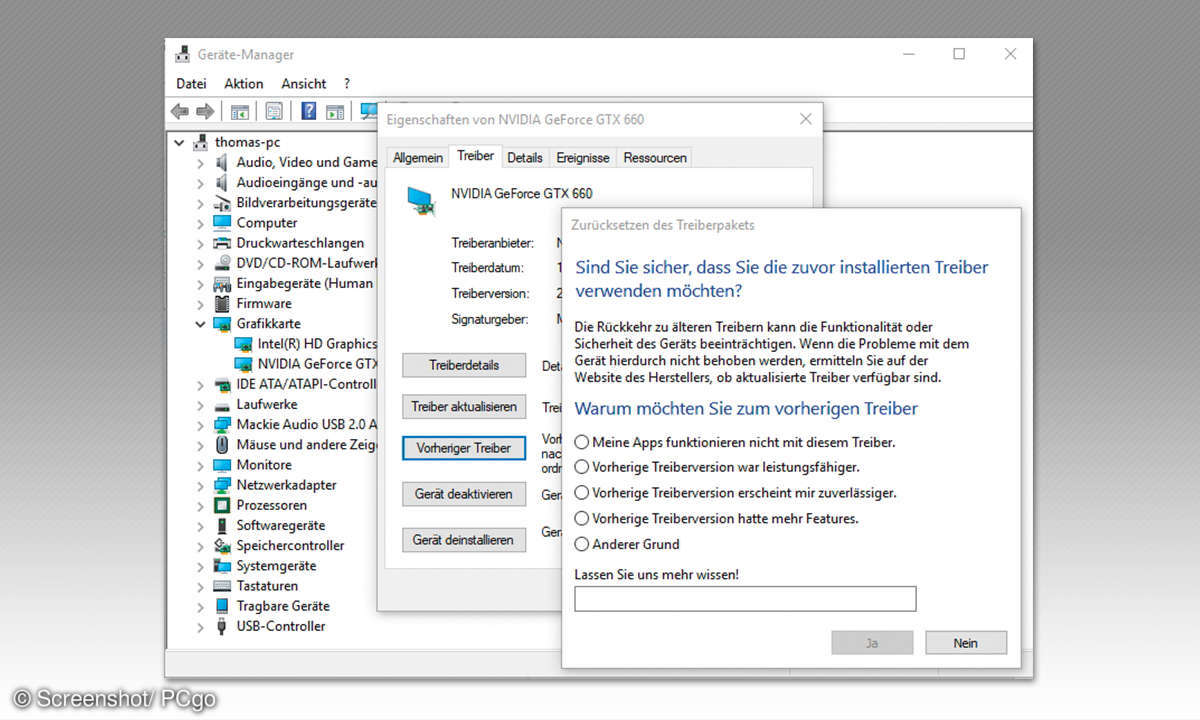Select the Treiber tab
The image size is (1200, 720).
pos(475,156)
